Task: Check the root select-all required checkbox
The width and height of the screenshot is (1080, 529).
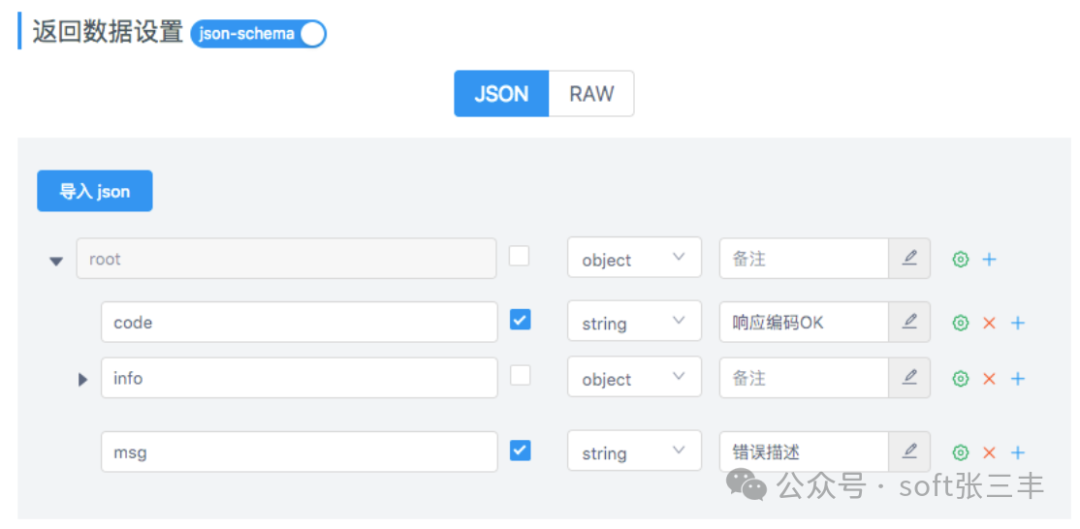Action: coord(519,256)
